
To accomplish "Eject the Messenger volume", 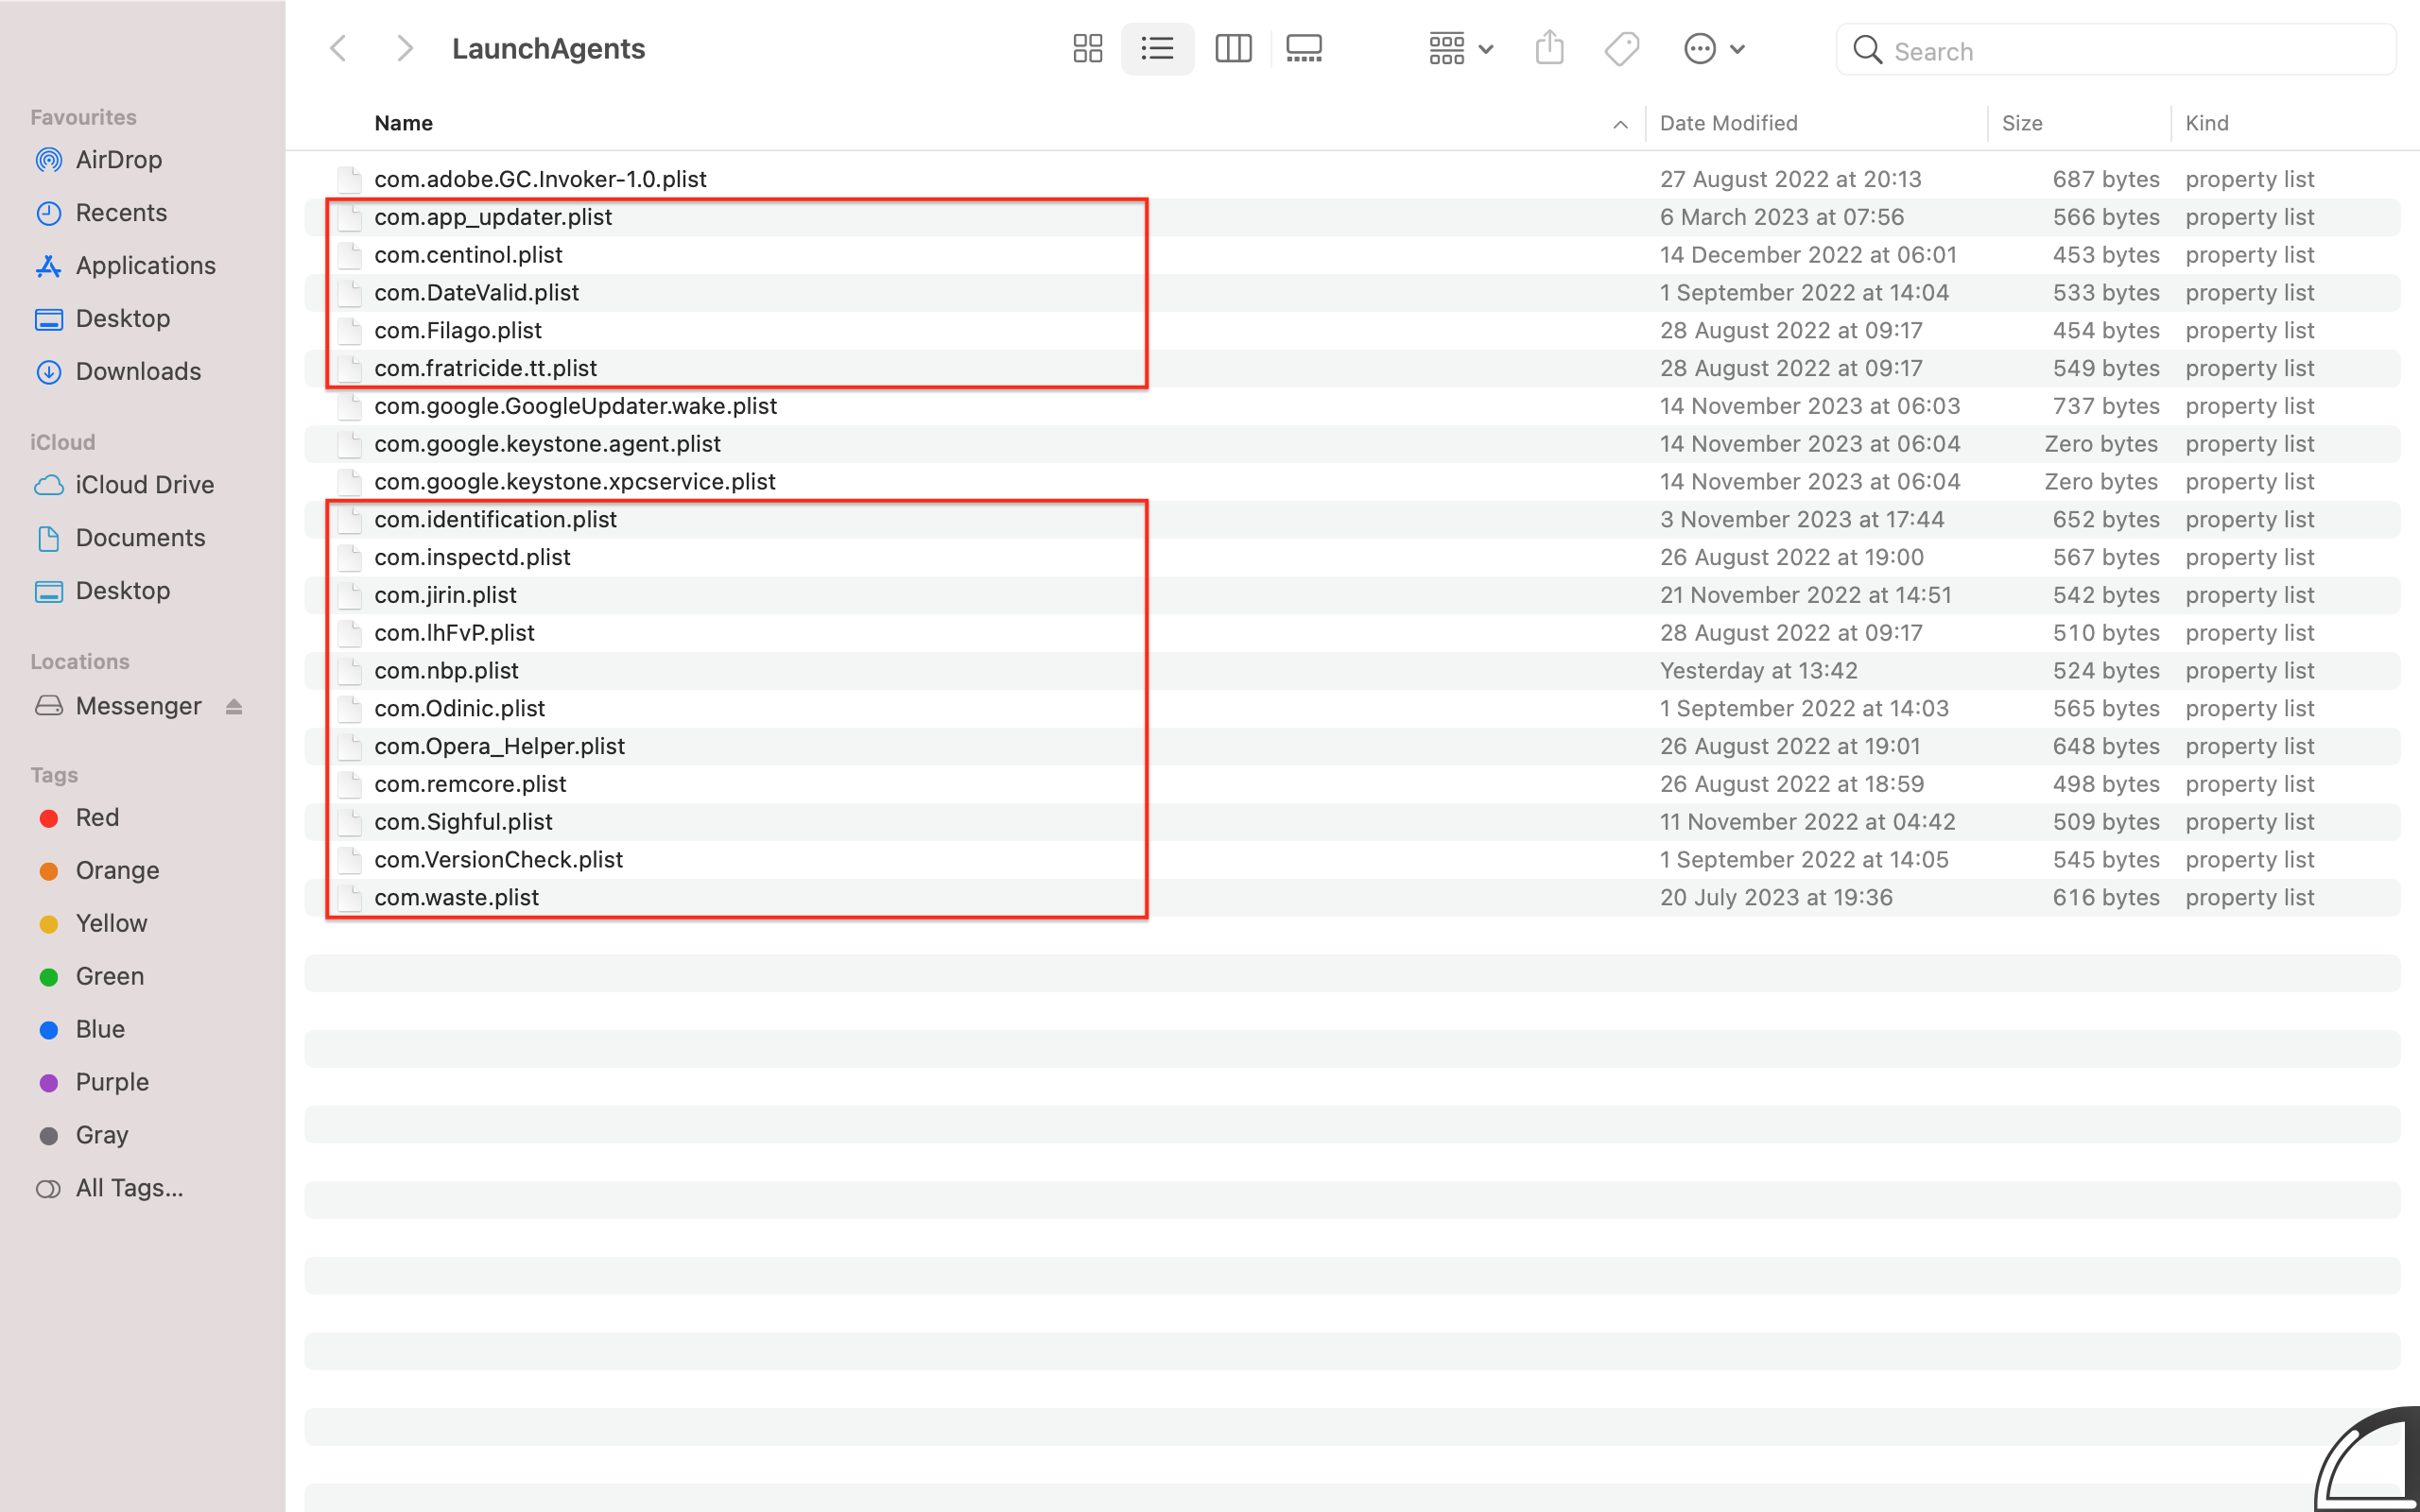I will click(x=234, y=707).
